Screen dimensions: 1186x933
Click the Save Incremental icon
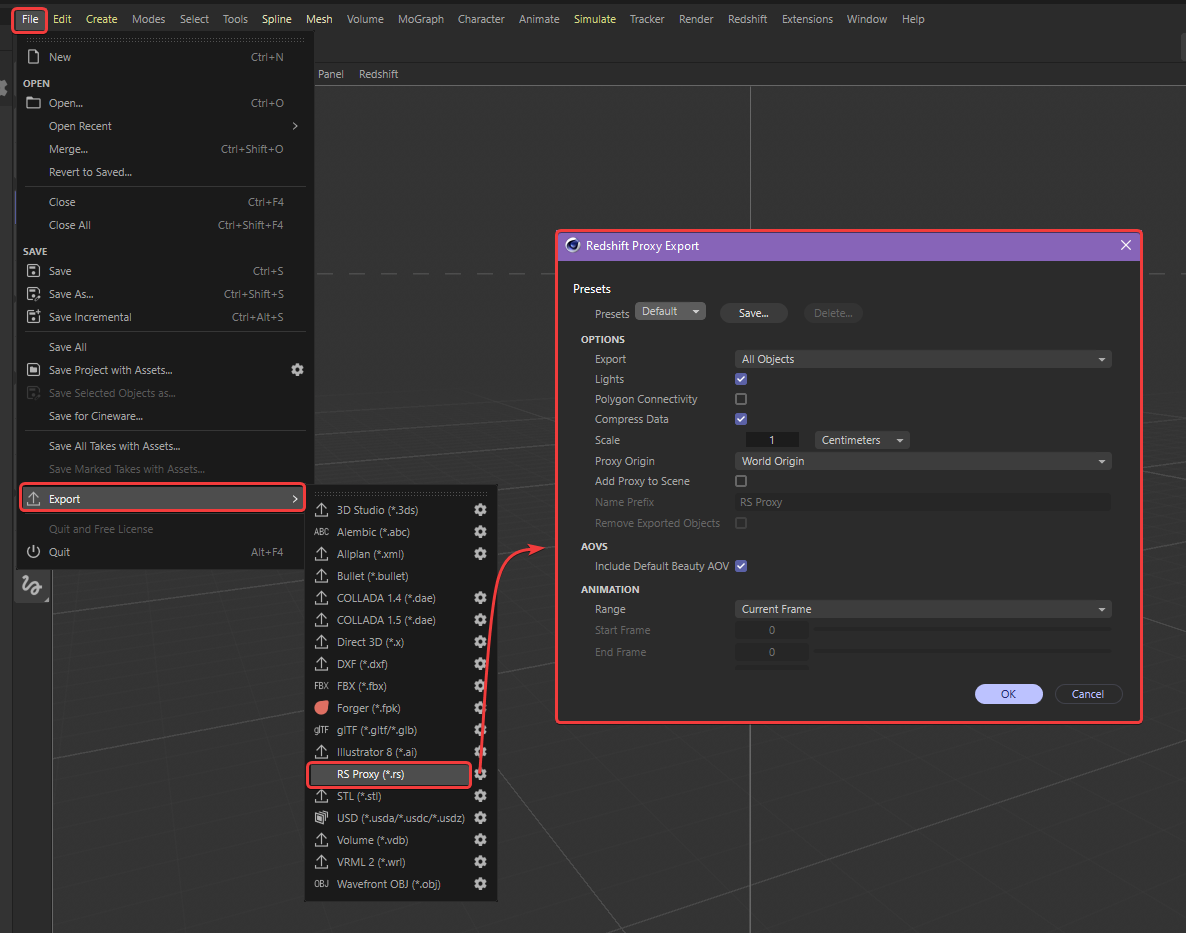tap(33, 317)
